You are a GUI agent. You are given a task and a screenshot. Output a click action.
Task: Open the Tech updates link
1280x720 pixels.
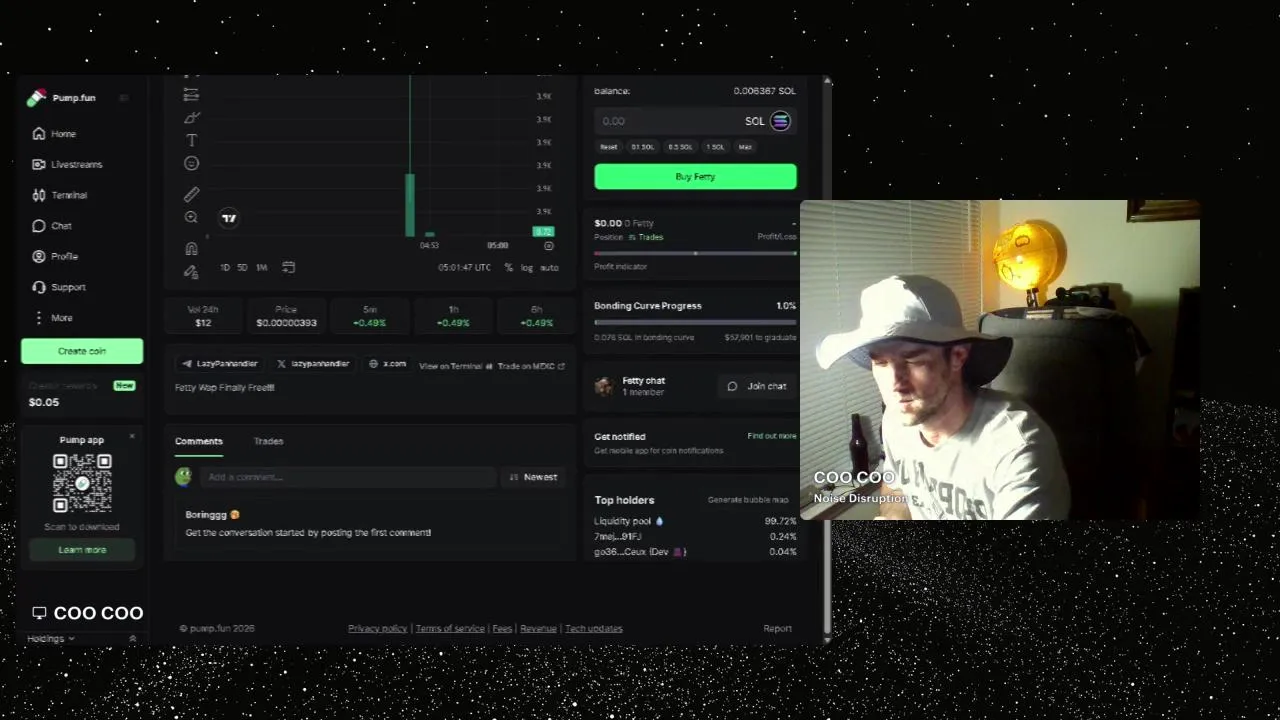[593, 629]
